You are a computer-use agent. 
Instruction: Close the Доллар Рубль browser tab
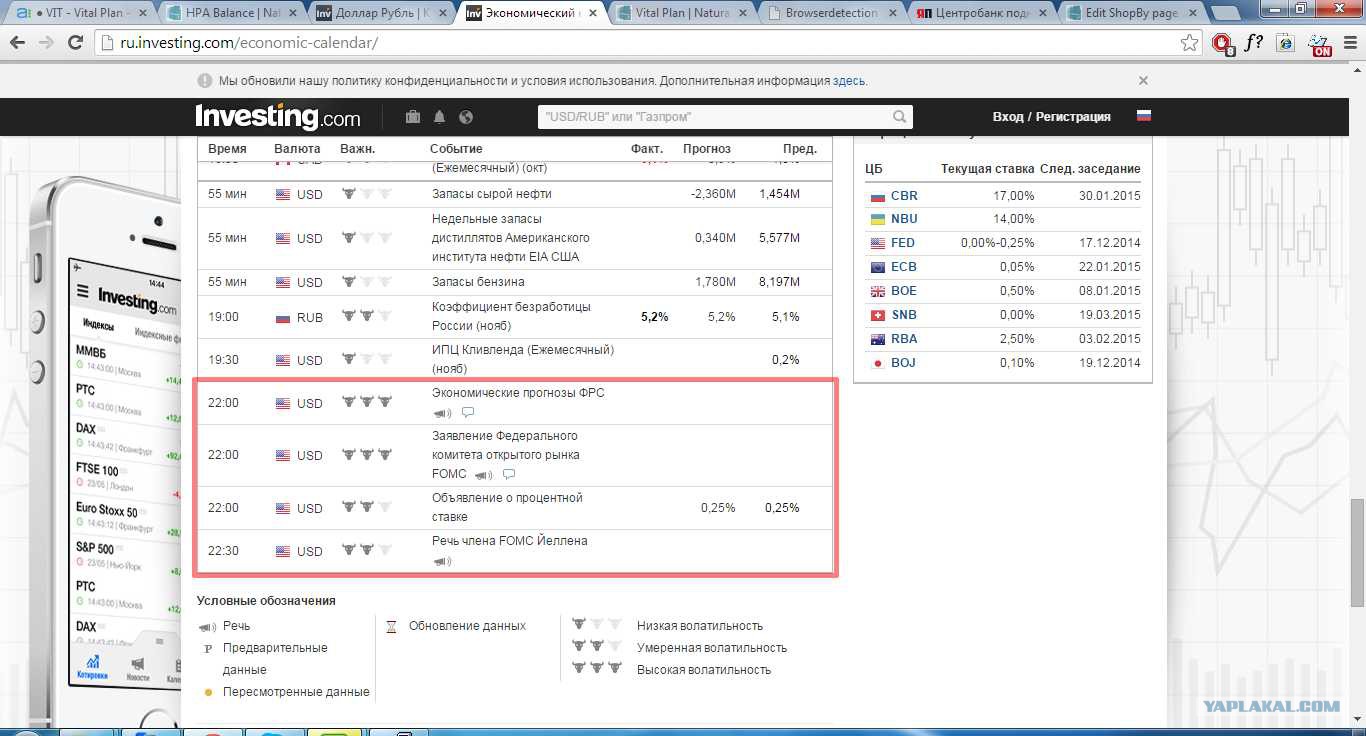tap(443, 13)
